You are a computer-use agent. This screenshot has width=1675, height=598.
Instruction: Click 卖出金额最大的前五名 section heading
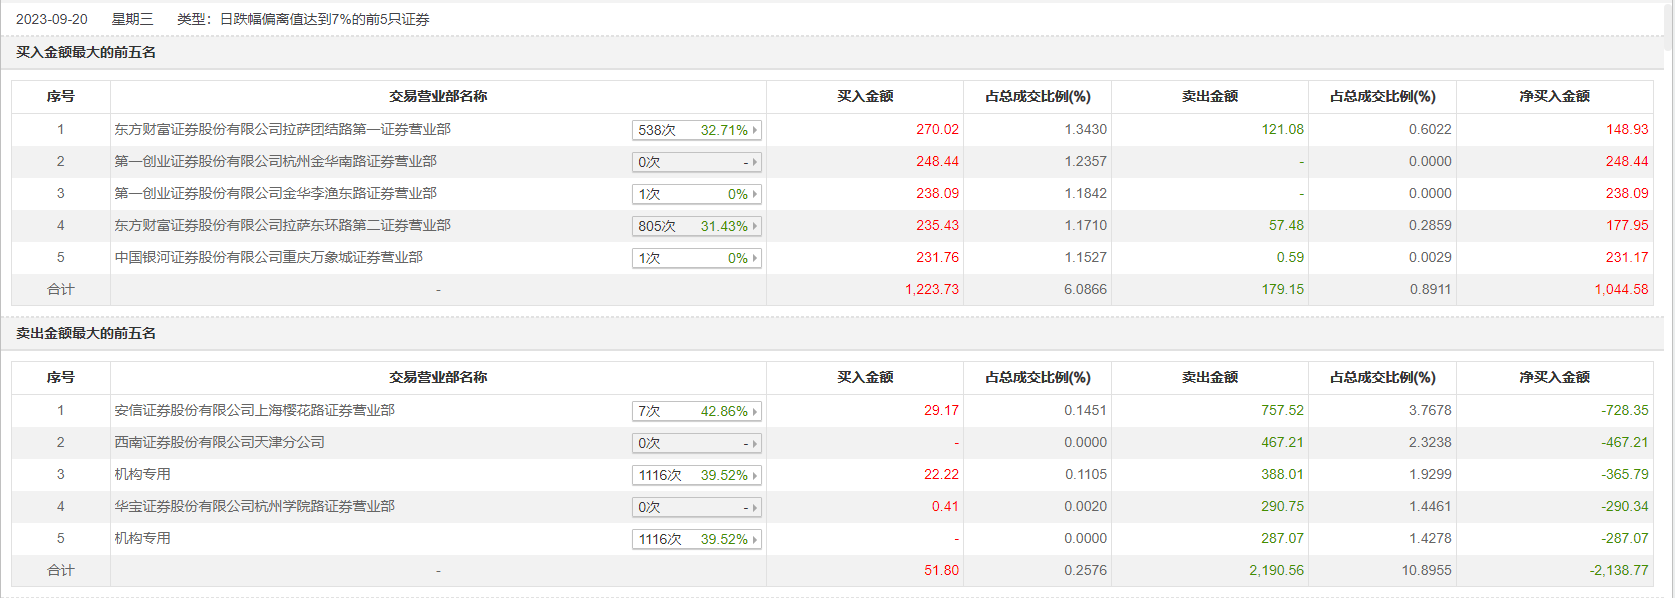pos(86,333)
